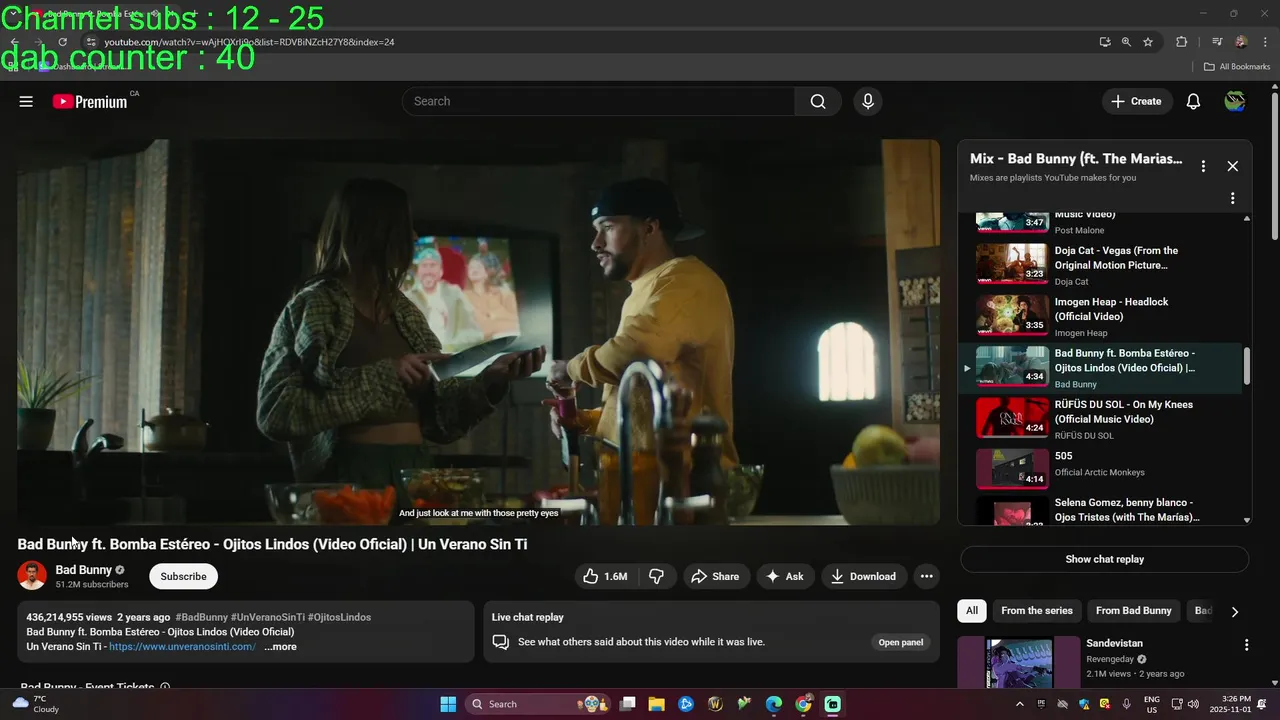The width and height of the screenshot is (1280, 720).
Task: Select the From Bad Bunny chip
Action: pyautogui.click(x=1133, y=611)
